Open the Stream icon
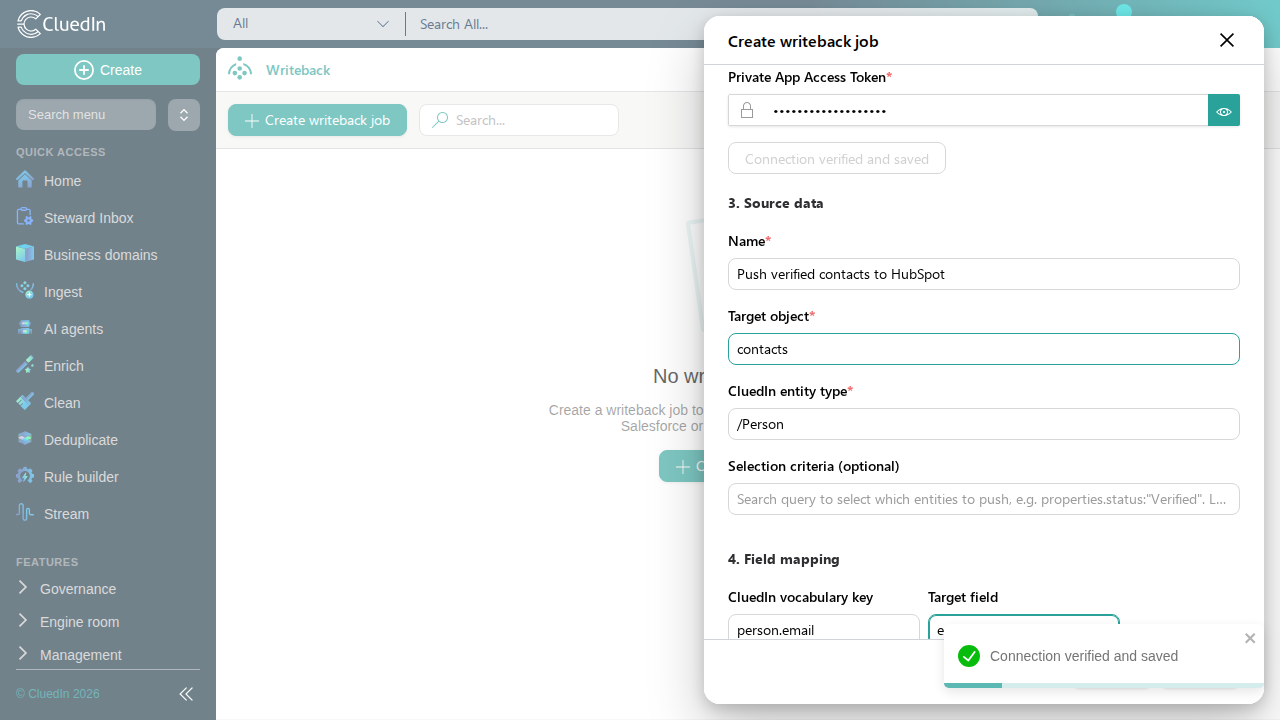The image size is (1280, 720). click(25, 513)
